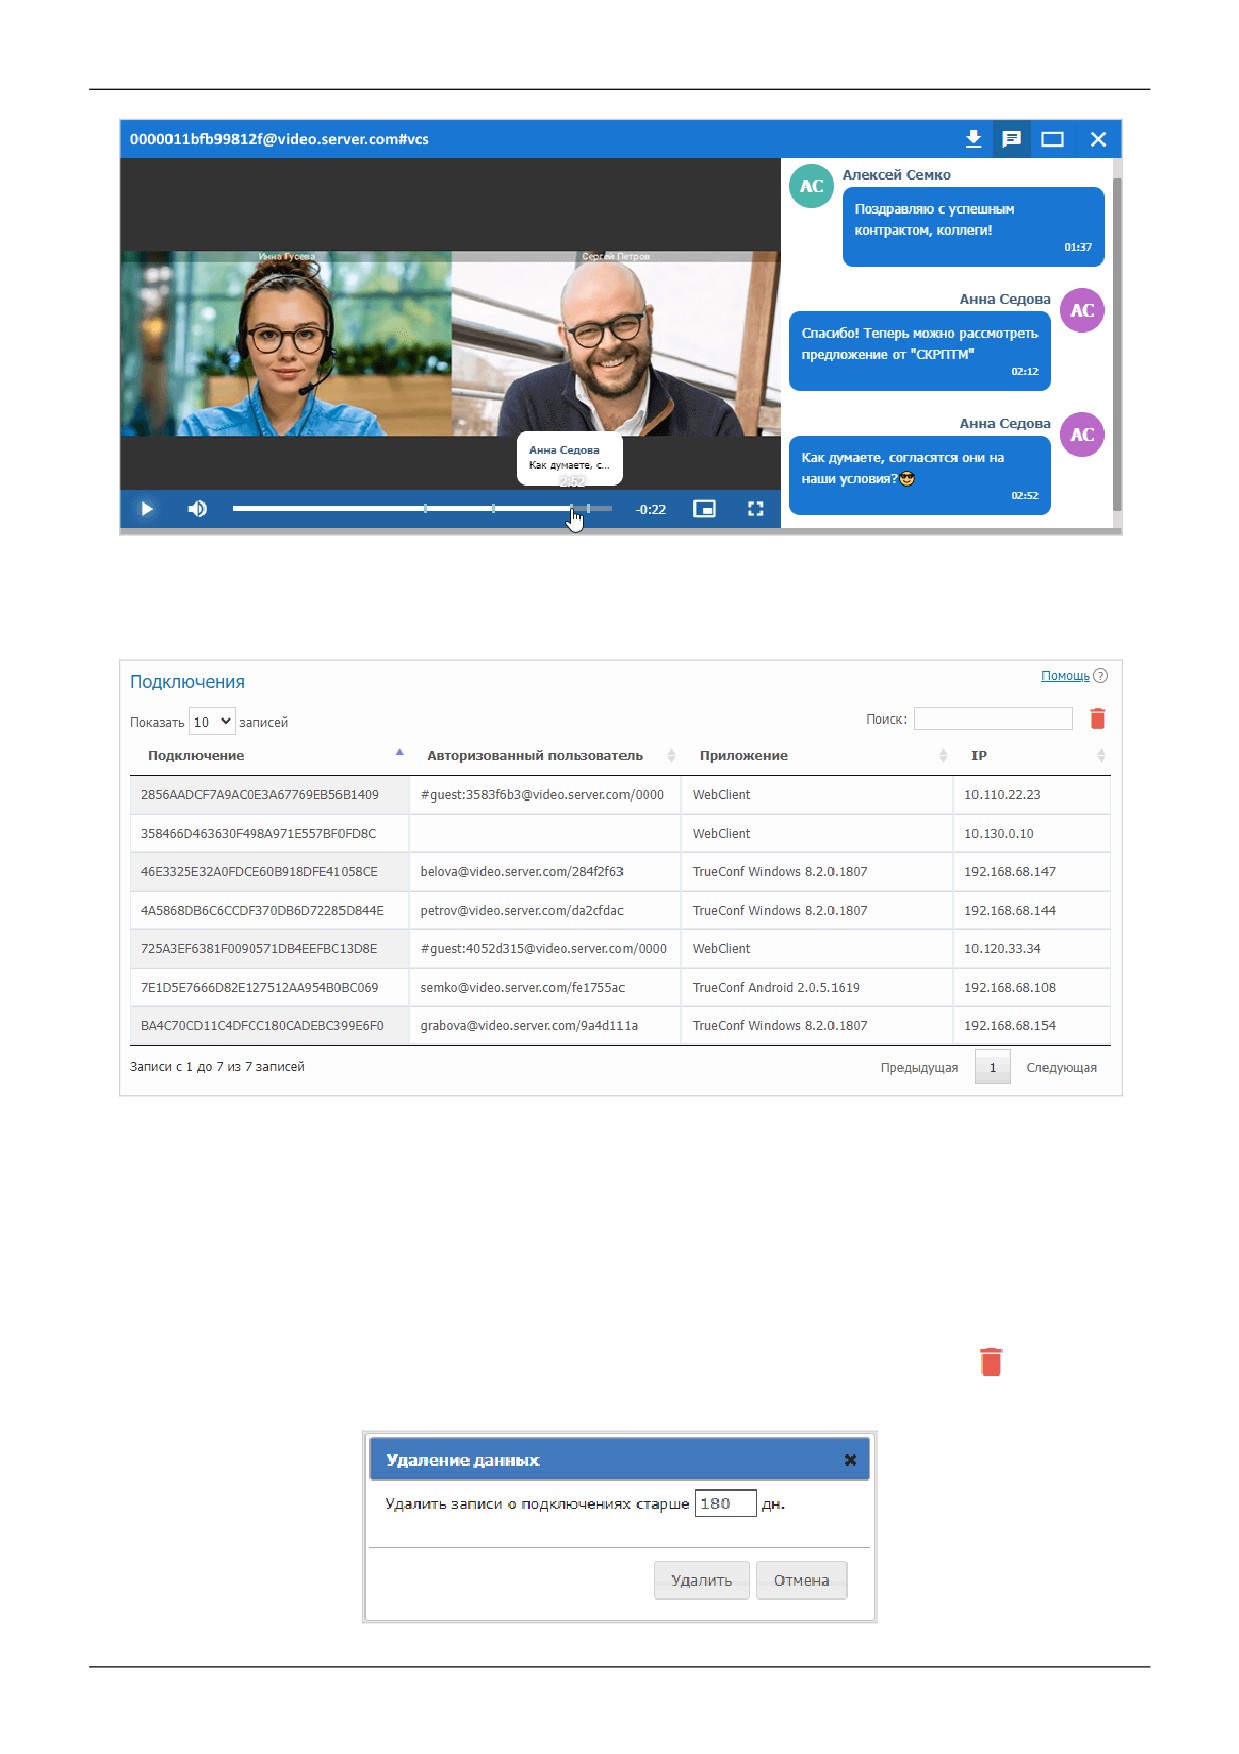Close the Удаление данных dialog
The image size is (1239, 1754).
pos(850,1460)
